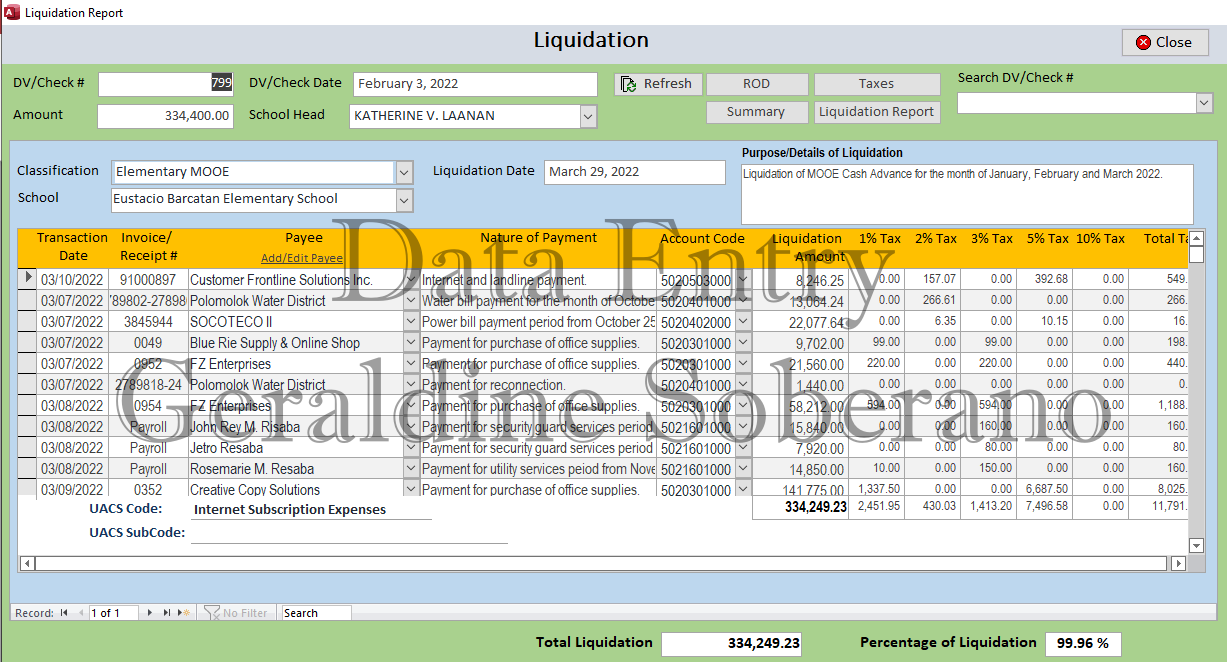Click the No Filter indicator

point(236,613)
